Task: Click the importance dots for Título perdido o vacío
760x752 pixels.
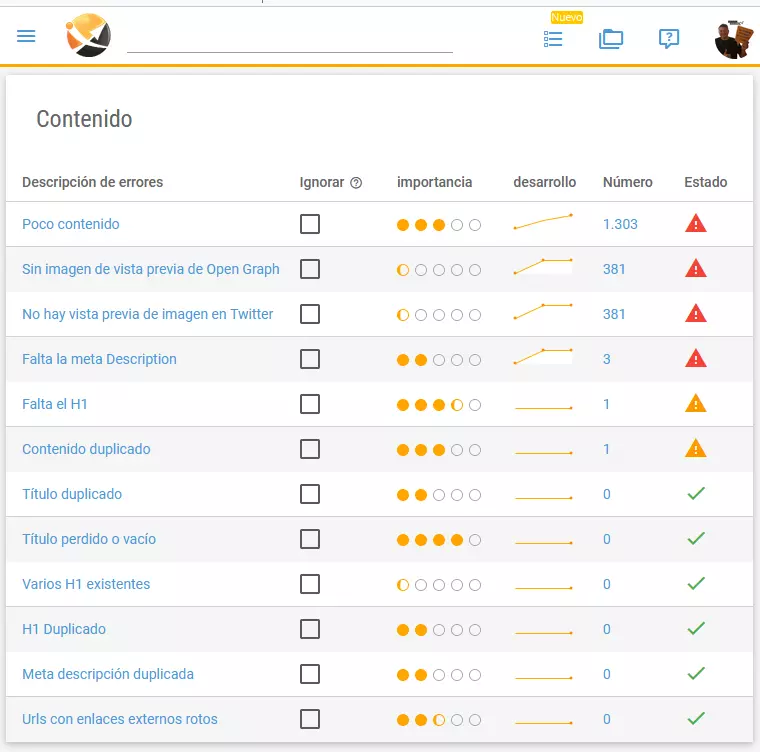Action: coord(439,540)
